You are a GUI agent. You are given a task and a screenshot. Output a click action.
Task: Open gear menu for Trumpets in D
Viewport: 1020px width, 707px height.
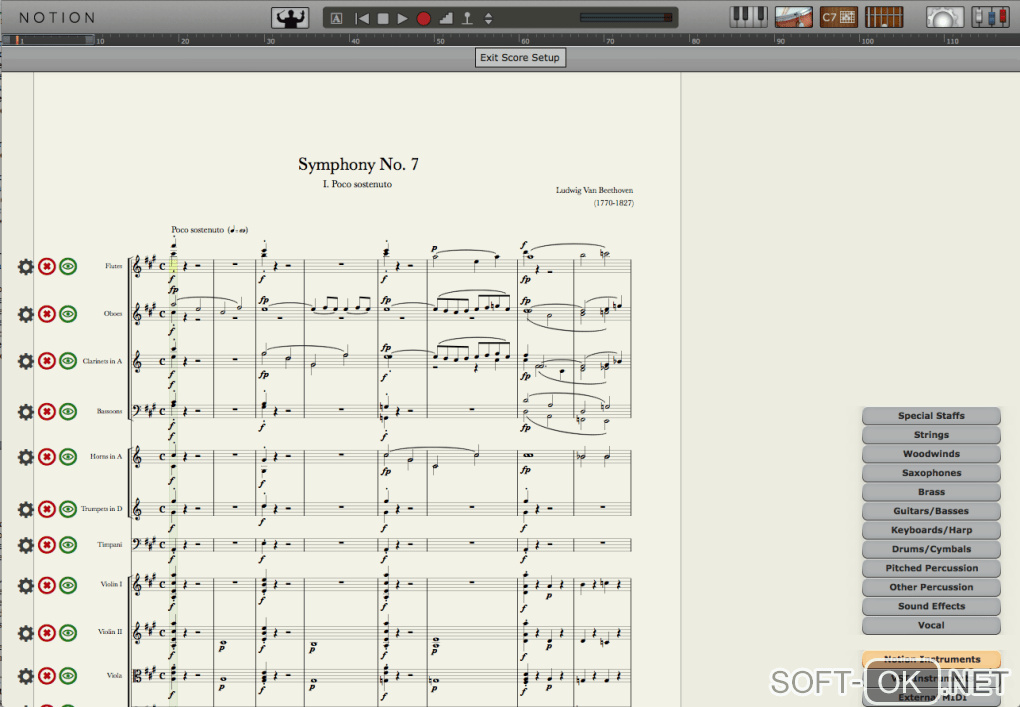(25, 509)
